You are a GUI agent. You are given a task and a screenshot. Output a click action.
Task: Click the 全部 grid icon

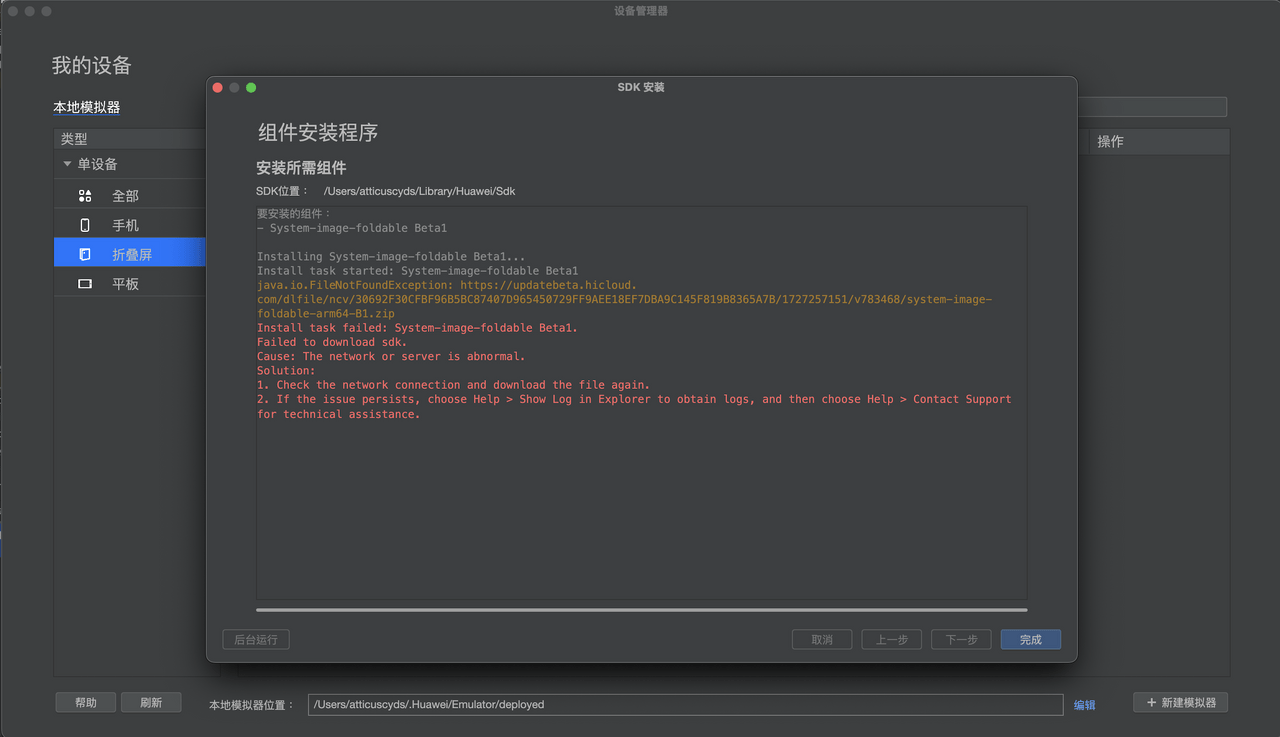85,196
